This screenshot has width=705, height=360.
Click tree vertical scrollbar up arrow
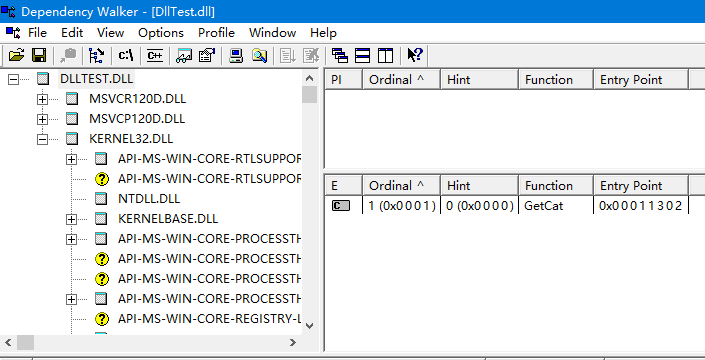pyautogui.click(x=309, y=78)
